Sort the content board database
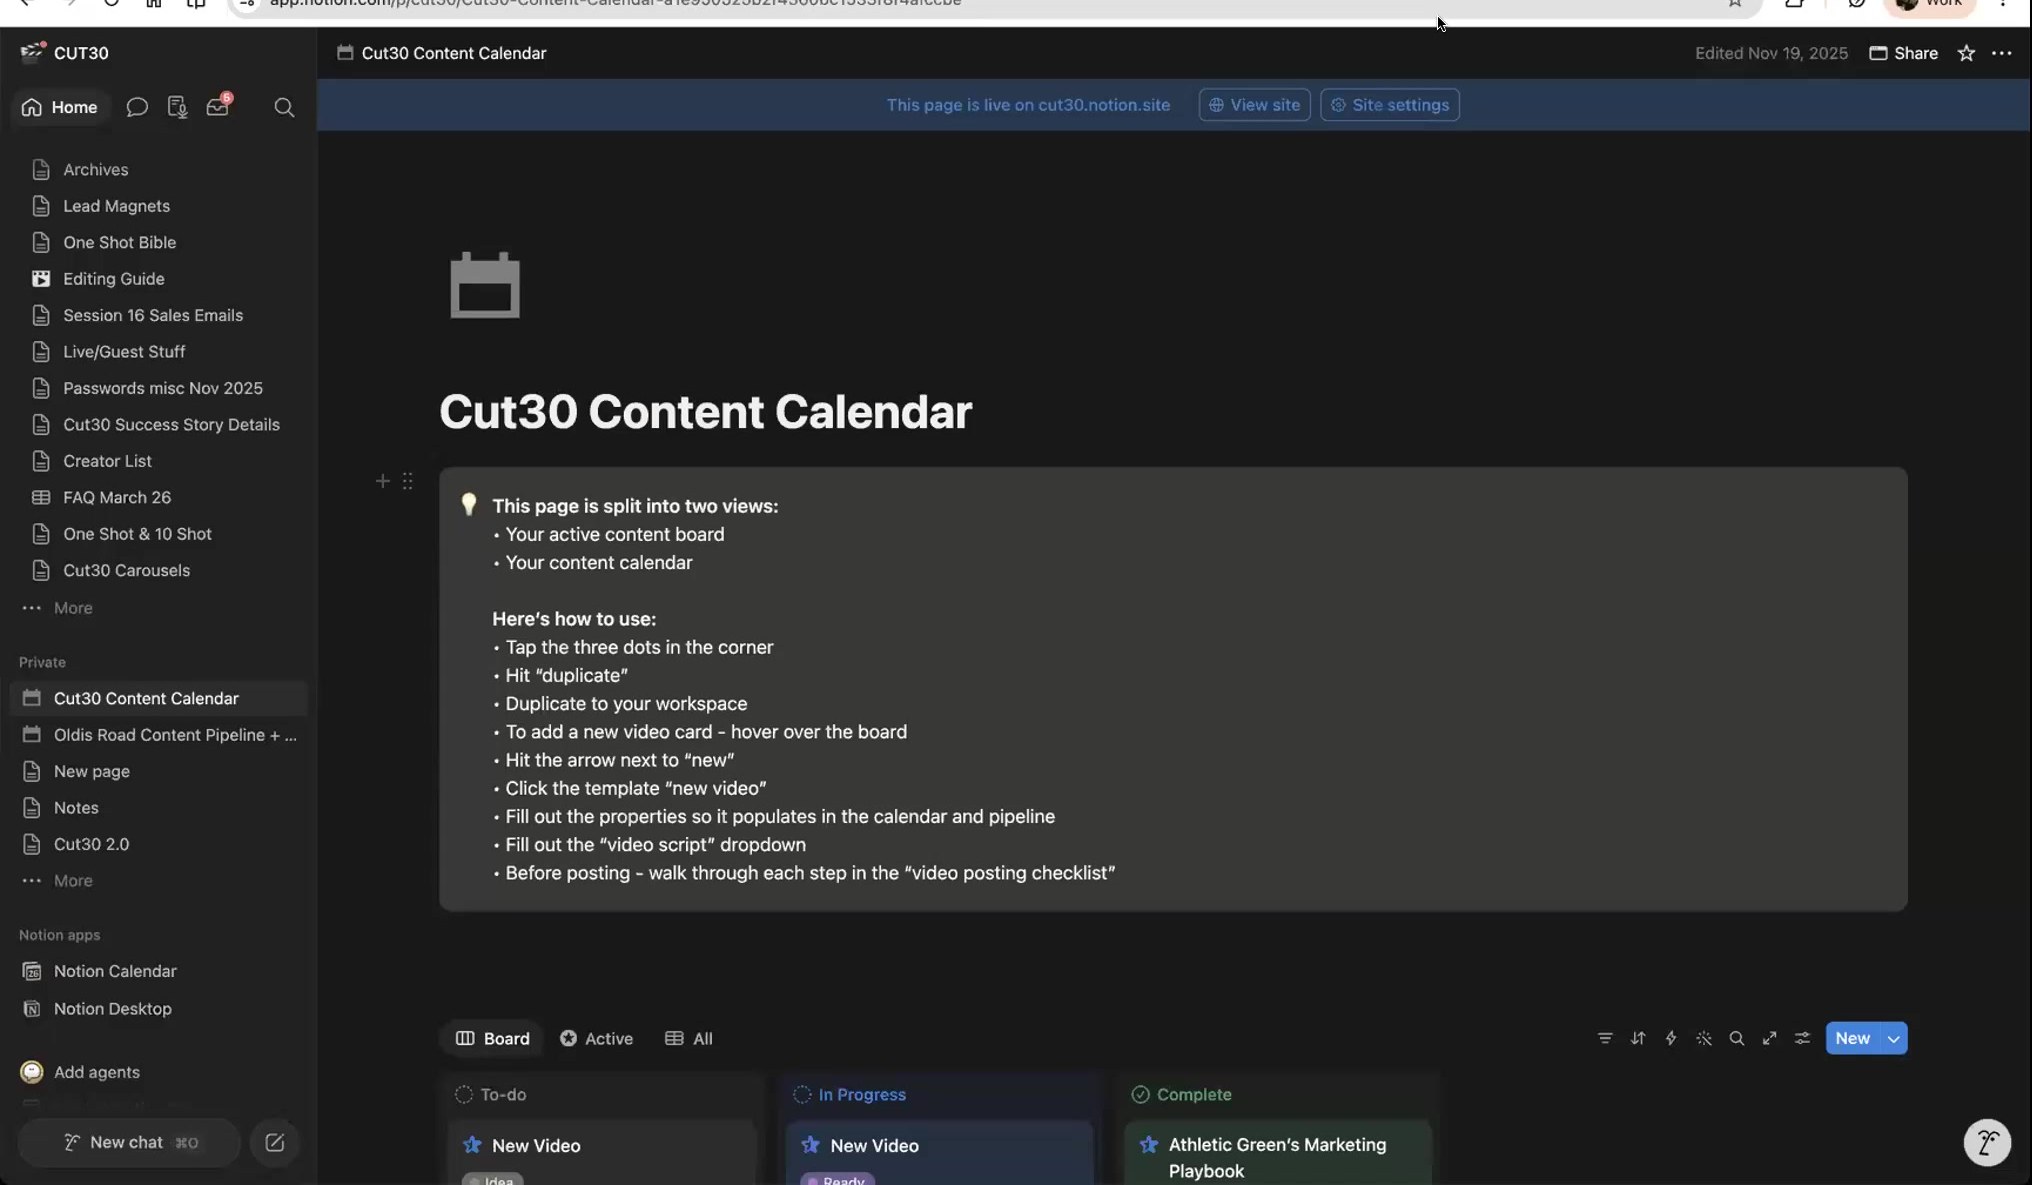Image resolution: width=2032 pixels, height=1185 pixels. 1638,1038
